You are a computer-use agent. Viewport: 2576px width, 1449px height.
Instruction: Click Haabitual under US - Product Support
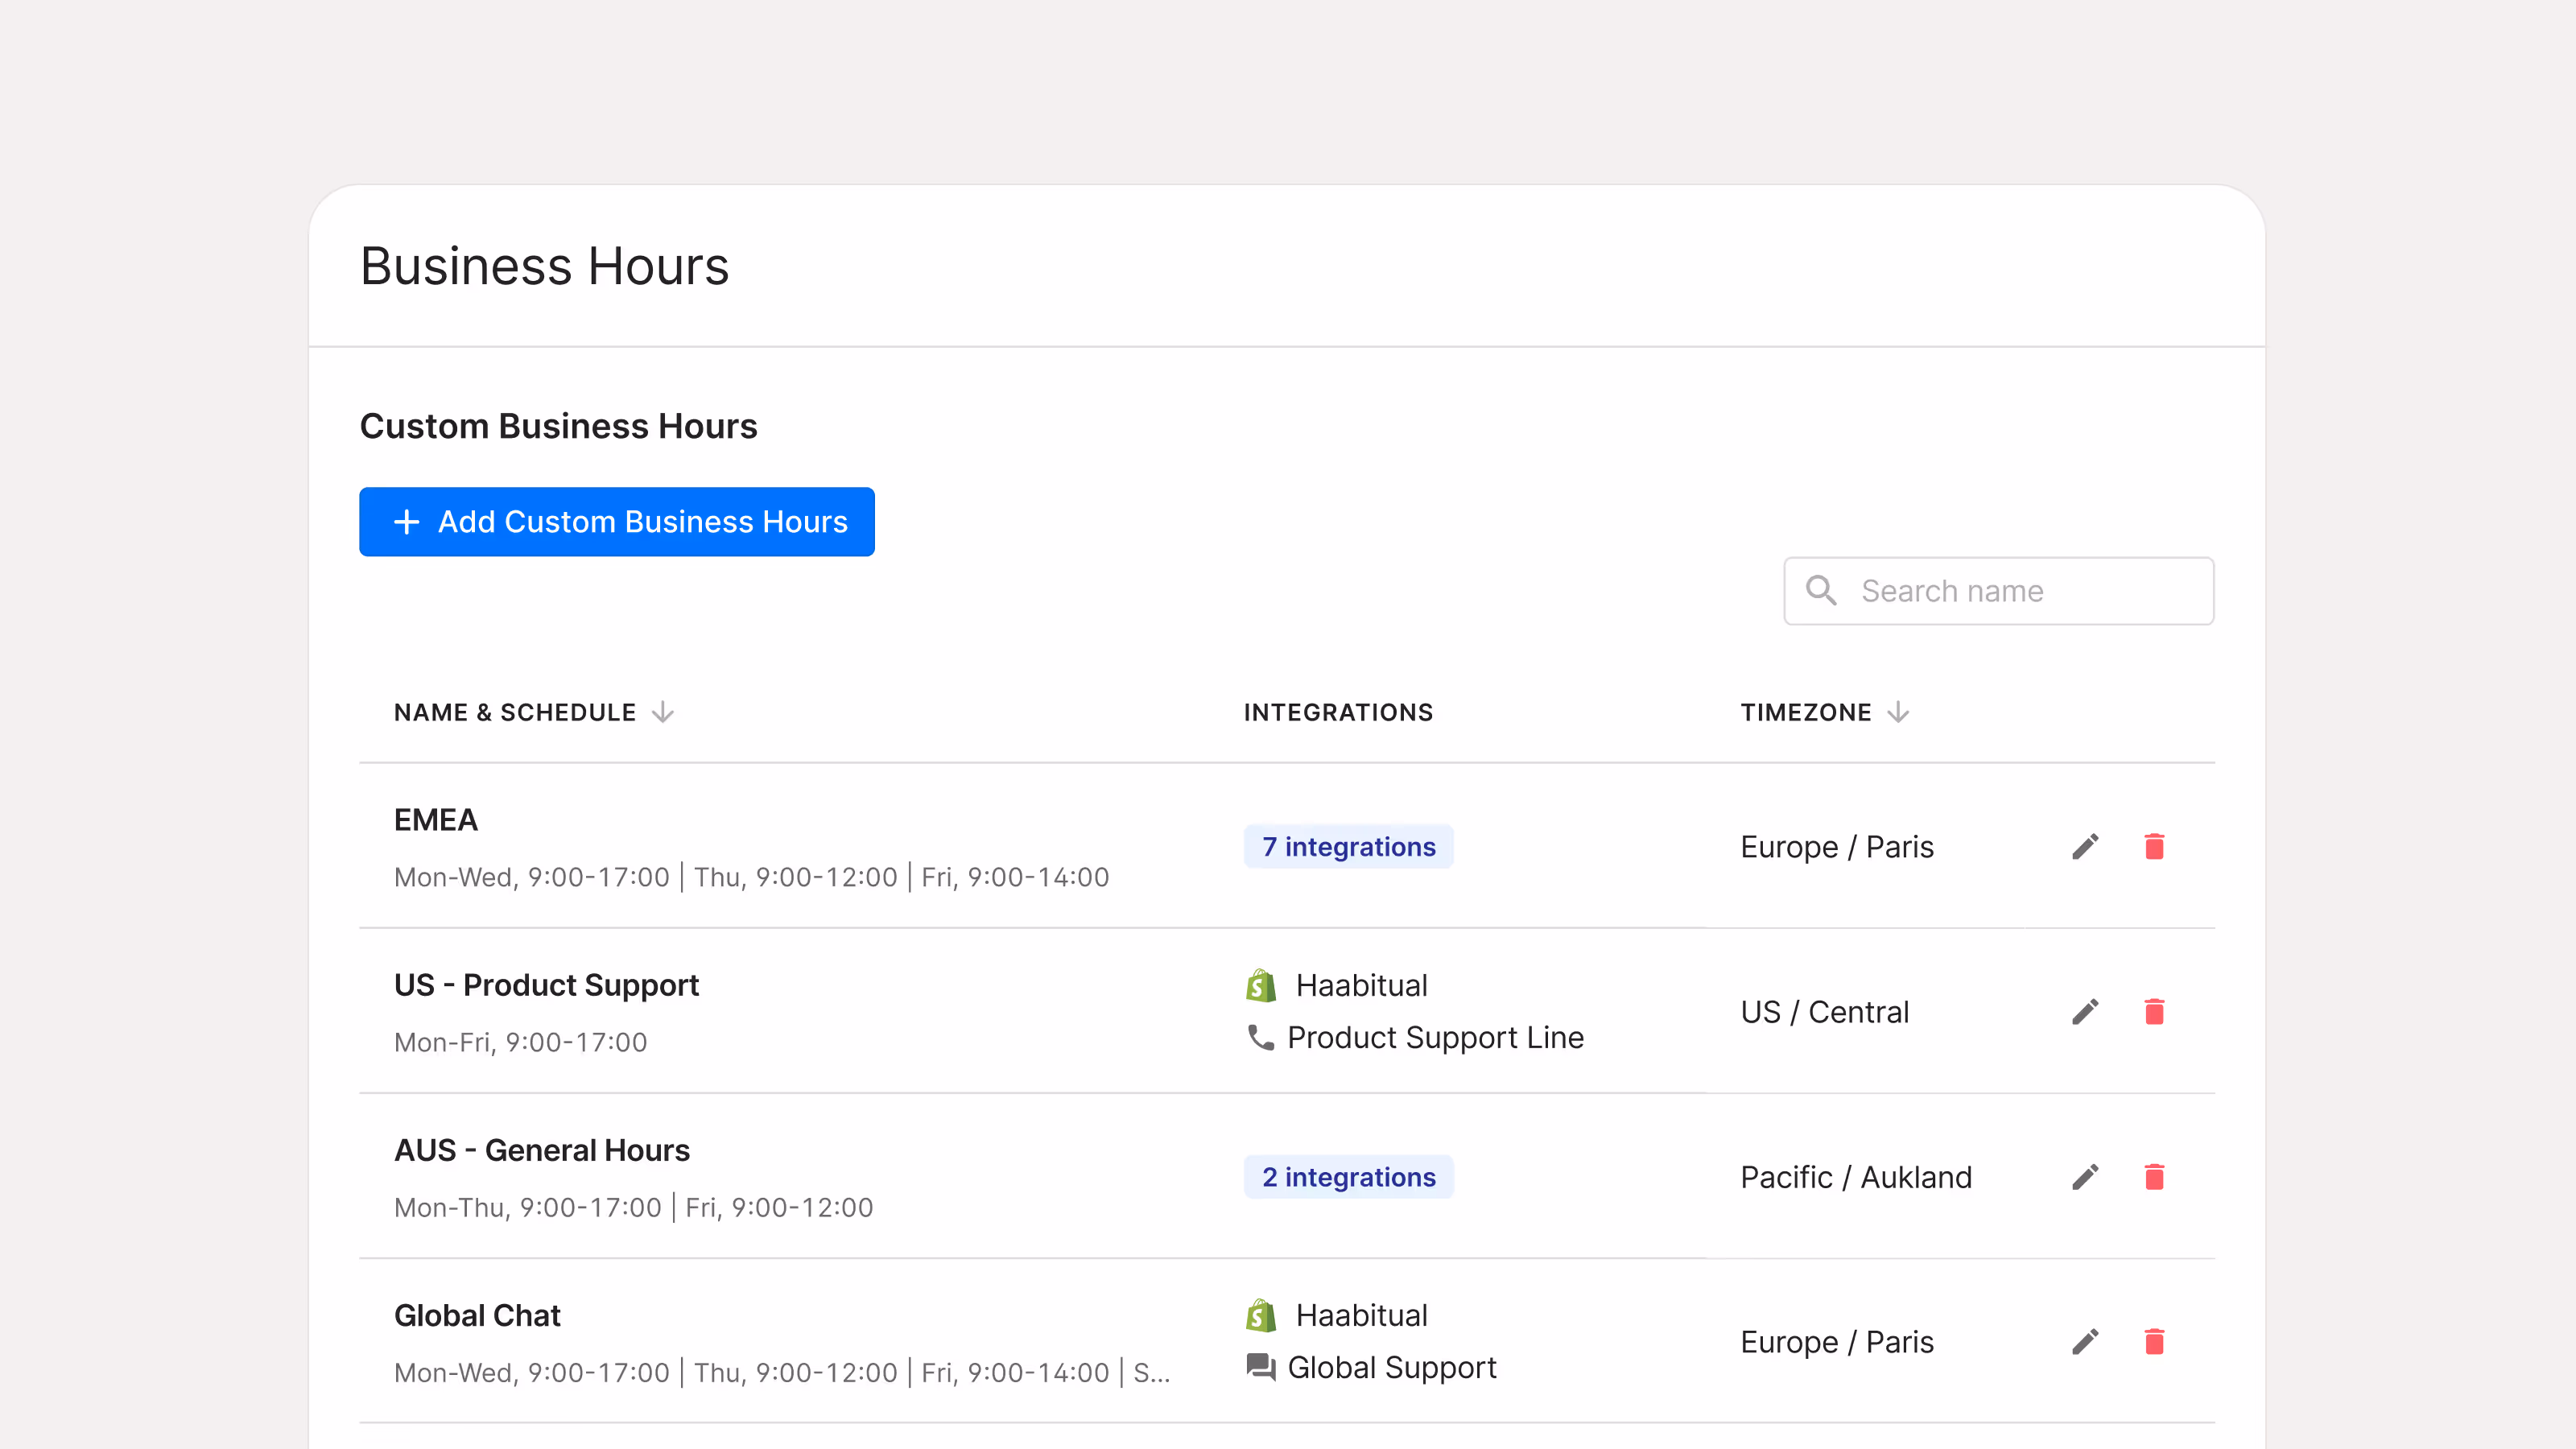[x=1360, y=985]
